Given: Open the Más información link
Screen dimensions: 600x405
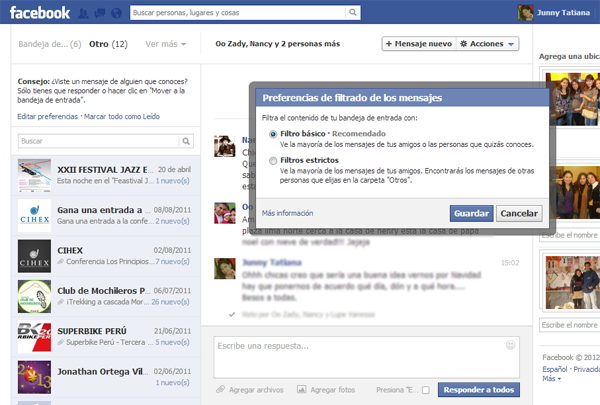Looking at the screenshot, I should tap(287, 213).
